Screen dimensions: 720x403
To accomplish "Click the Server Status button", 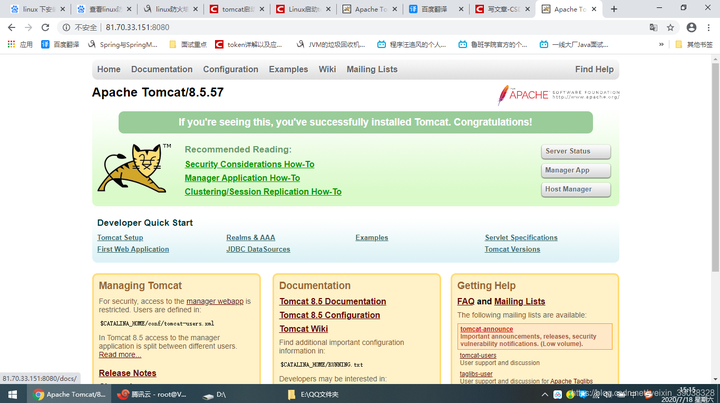I will [x=576, y=151].
